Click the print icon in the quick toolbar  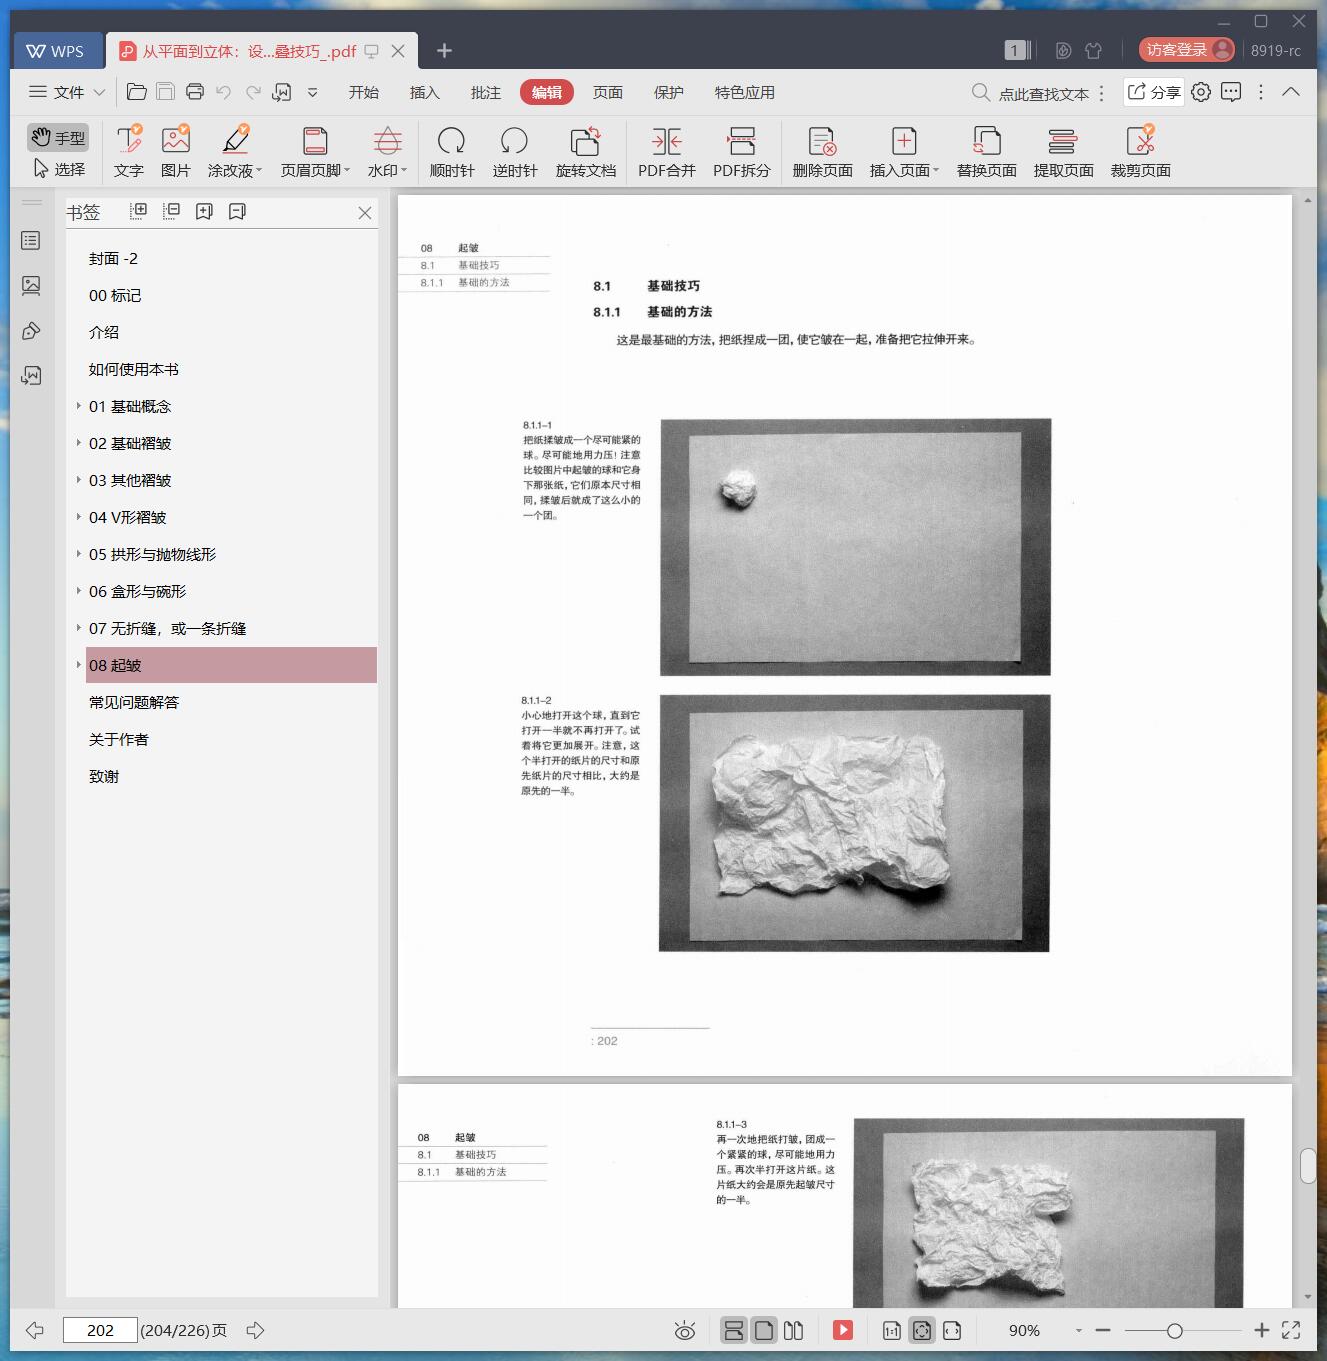[x=195, y=92]
